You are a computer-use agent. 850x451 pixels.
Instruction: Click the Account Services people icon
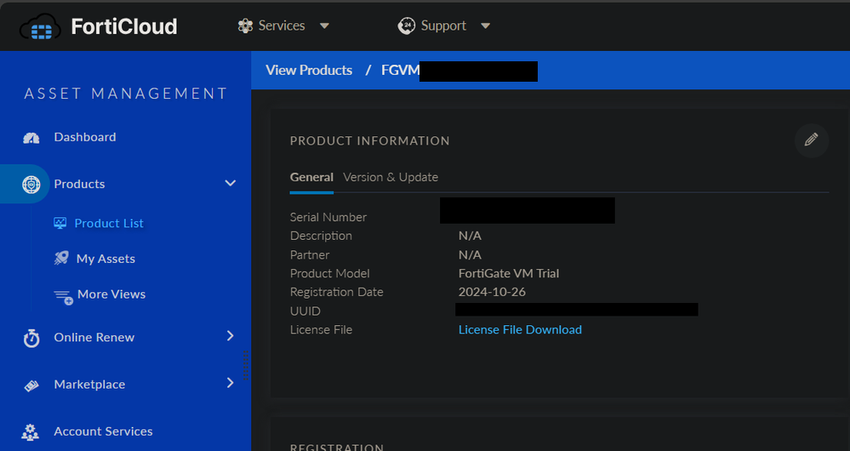pyautogui.click(x=31, y=432)
